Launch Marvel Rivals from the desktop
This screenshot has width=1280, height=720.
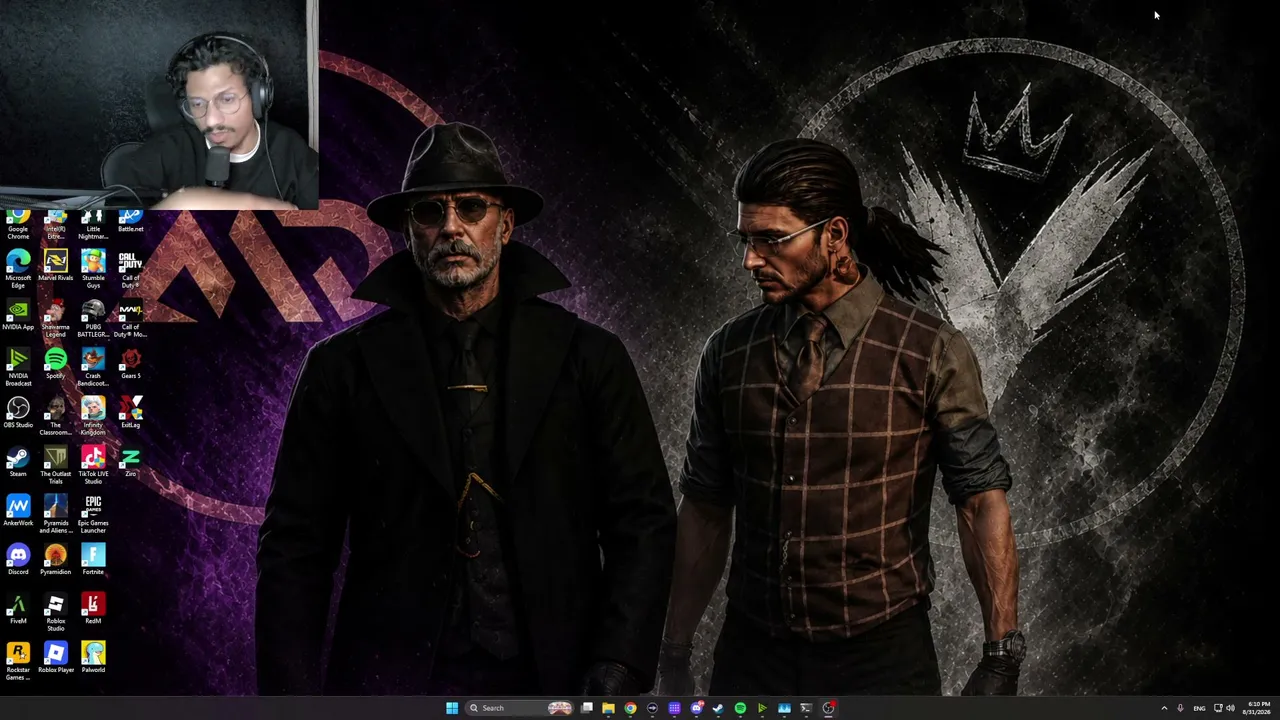55,265
